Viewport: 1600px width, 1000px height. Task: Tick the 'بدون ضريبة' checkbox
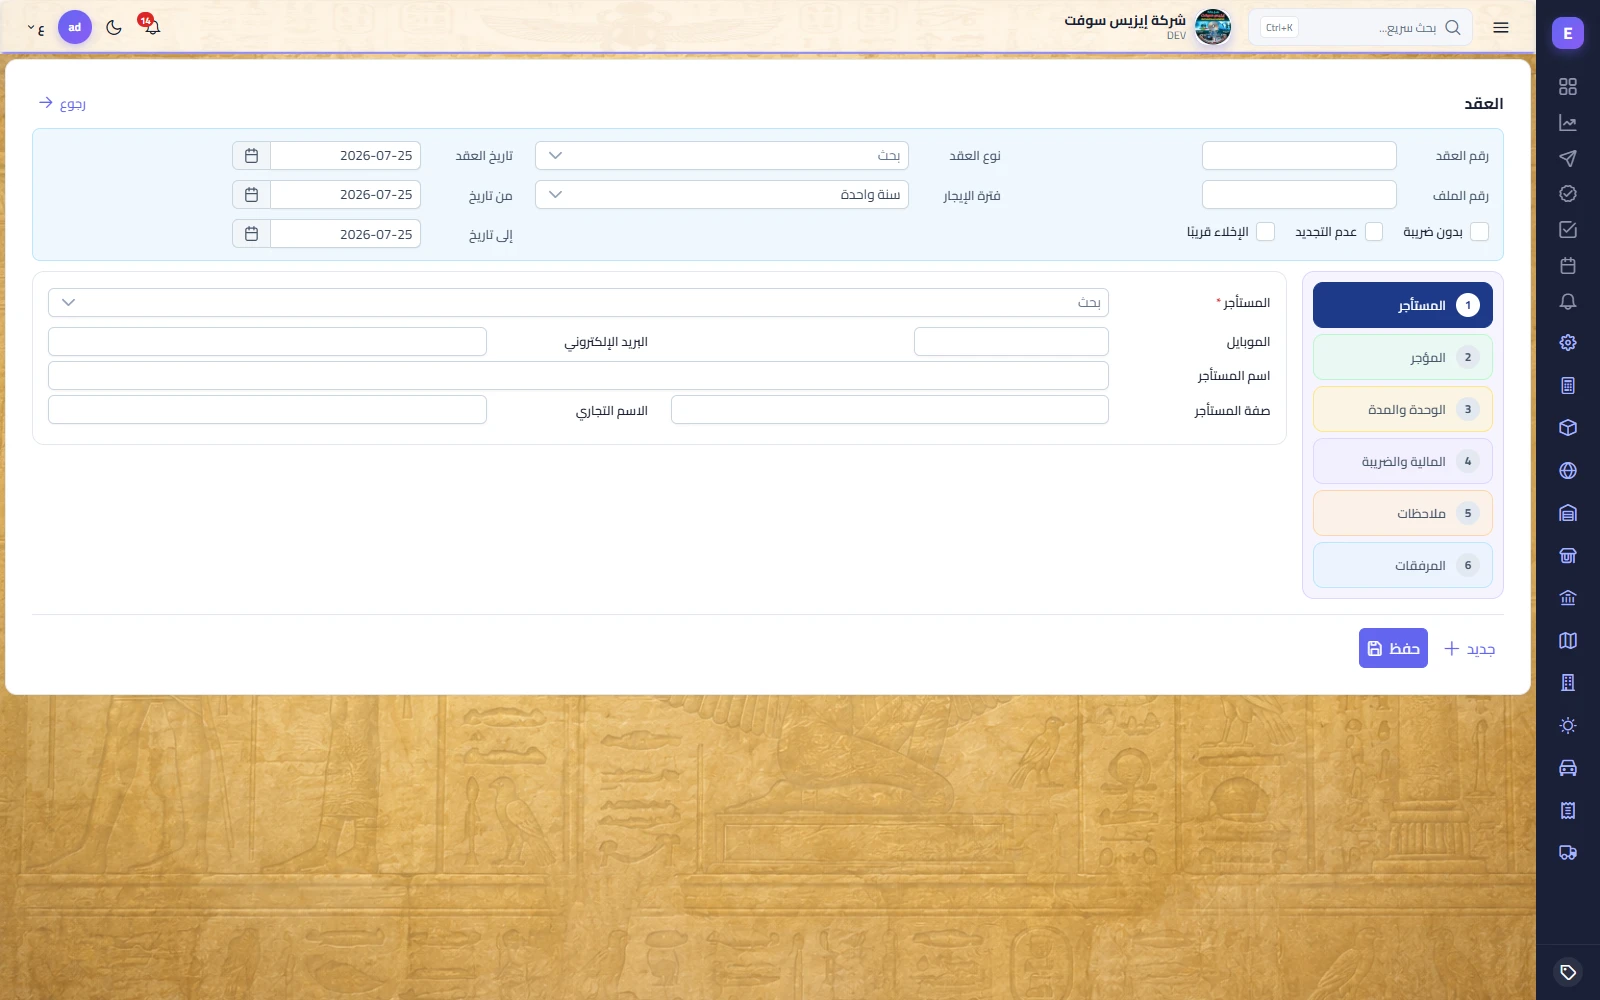pyautogui.click(x=1480, y=232)
